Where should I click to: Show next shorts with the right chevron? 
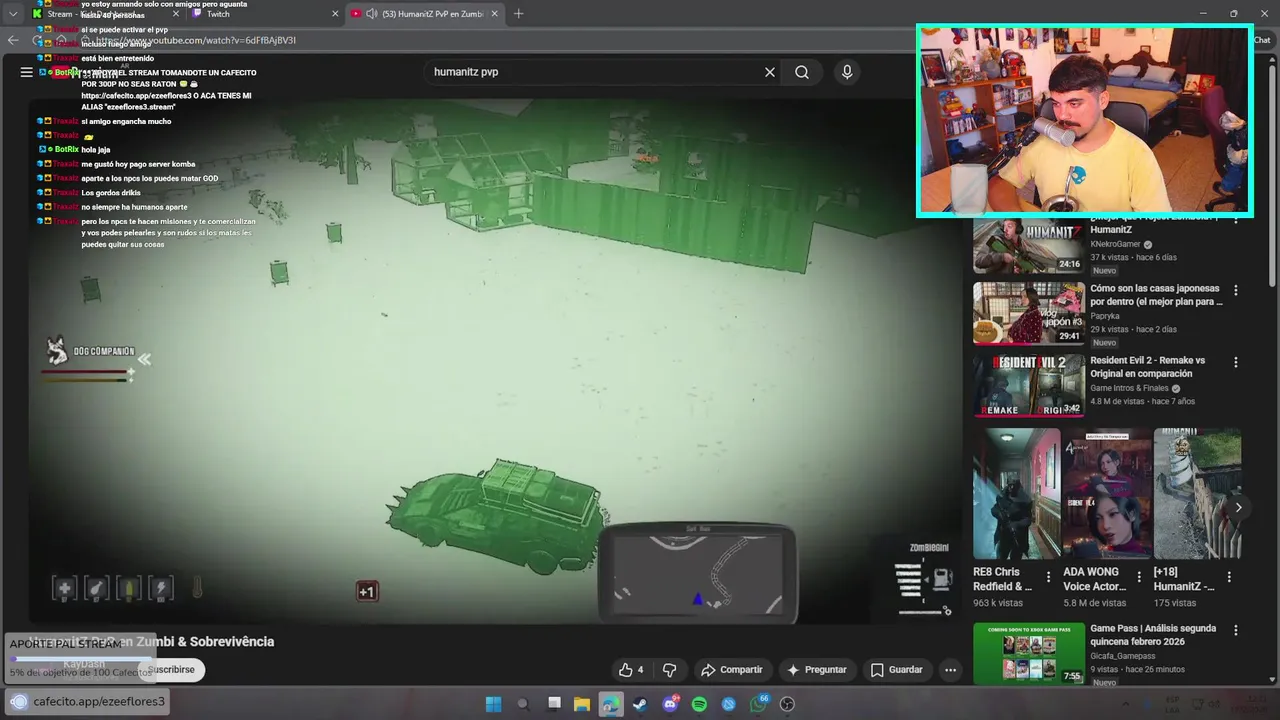(x=1238, y=507)
